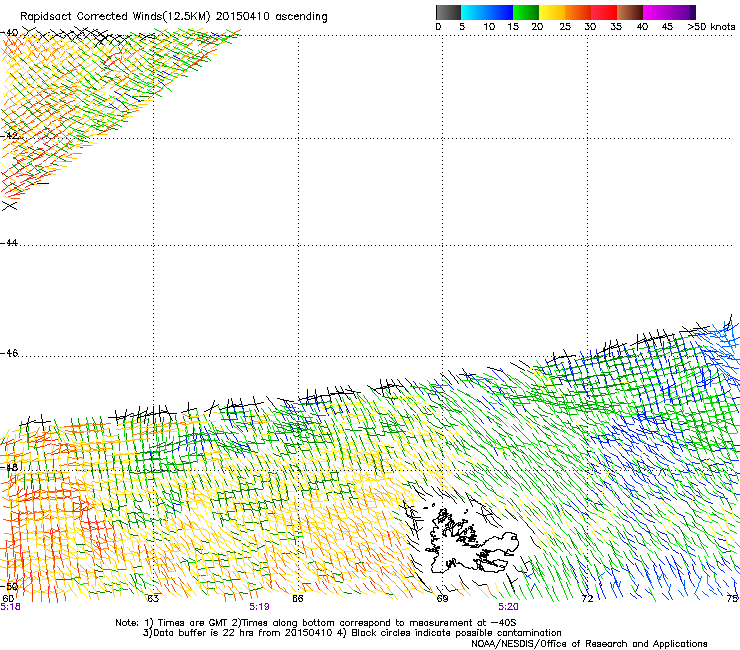This screenshot has width=740, height=650.
Task: Click latitude label -44 on left axis
Action: pos(9,243)
